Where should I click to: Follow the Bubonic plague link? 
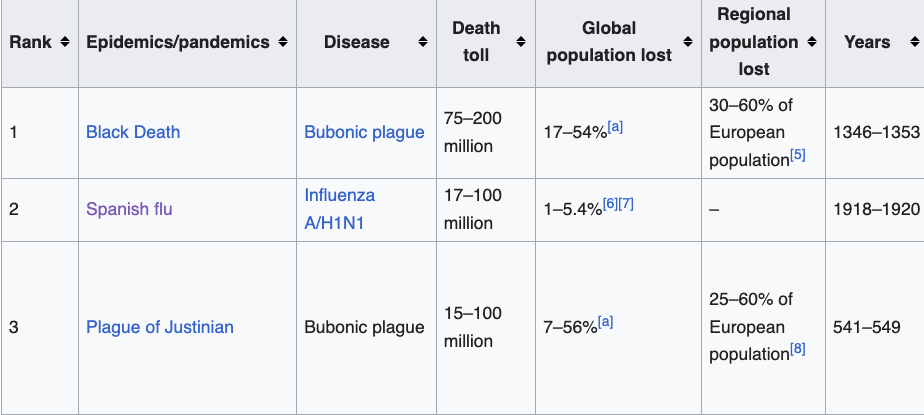[x=364, y=132]
